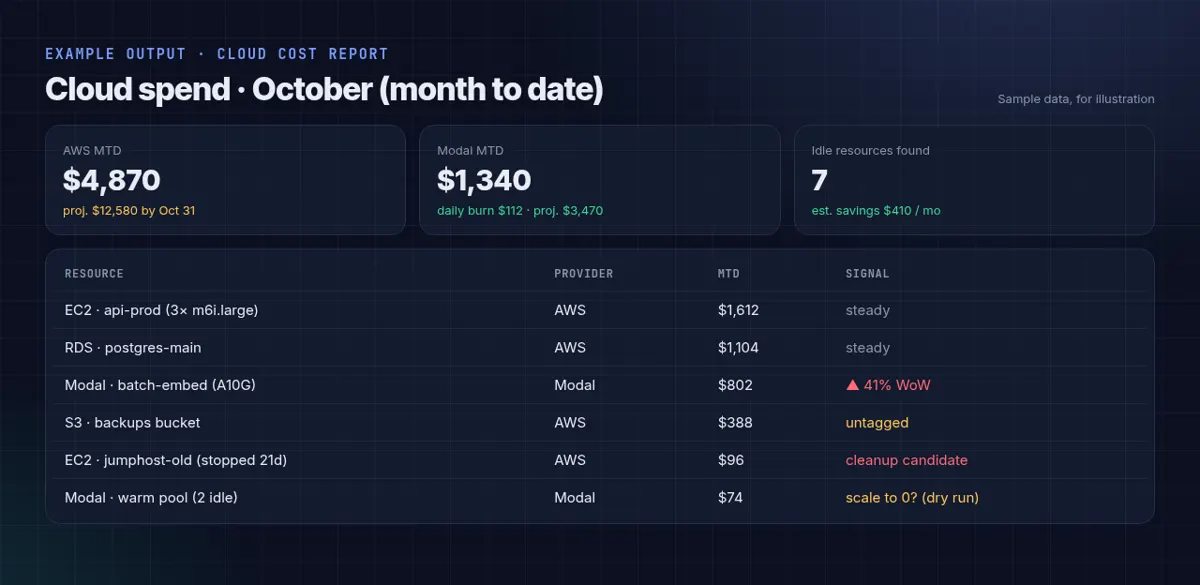Click the AWS provider cell for backups bucket
The width and height of the screenshot is (1200, 585).
[x=570, y=423]
